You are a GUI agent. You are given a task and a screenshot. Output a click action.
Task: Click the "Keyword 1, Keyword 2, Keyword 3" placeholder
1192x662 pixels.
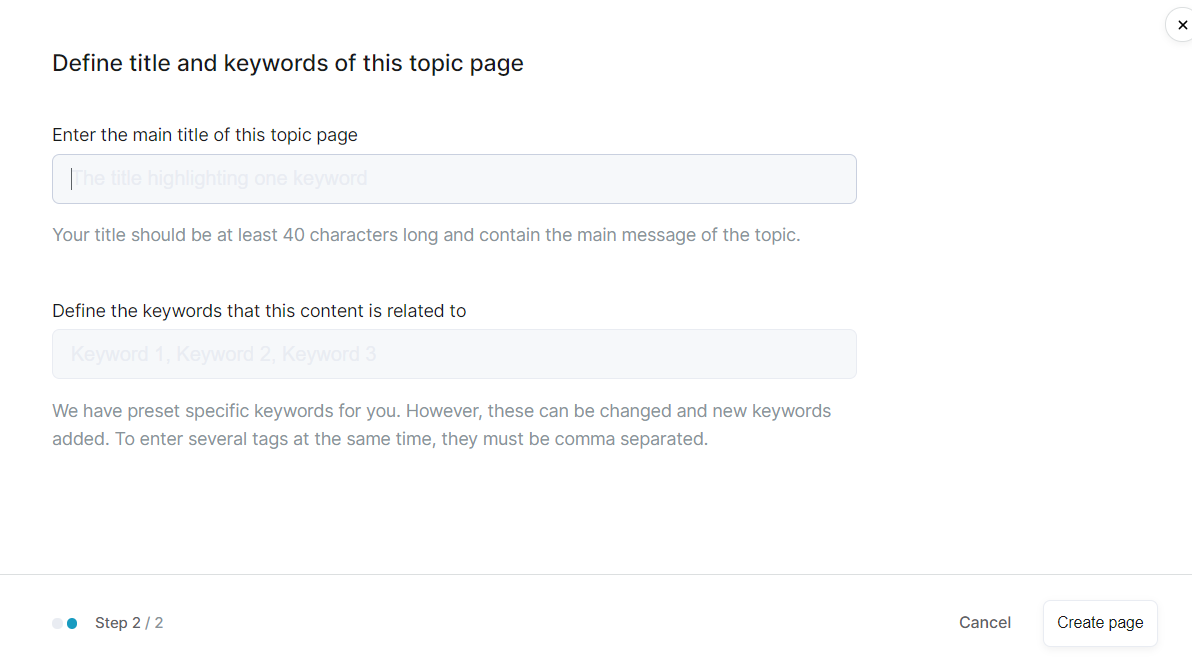[x=224, y=354]
